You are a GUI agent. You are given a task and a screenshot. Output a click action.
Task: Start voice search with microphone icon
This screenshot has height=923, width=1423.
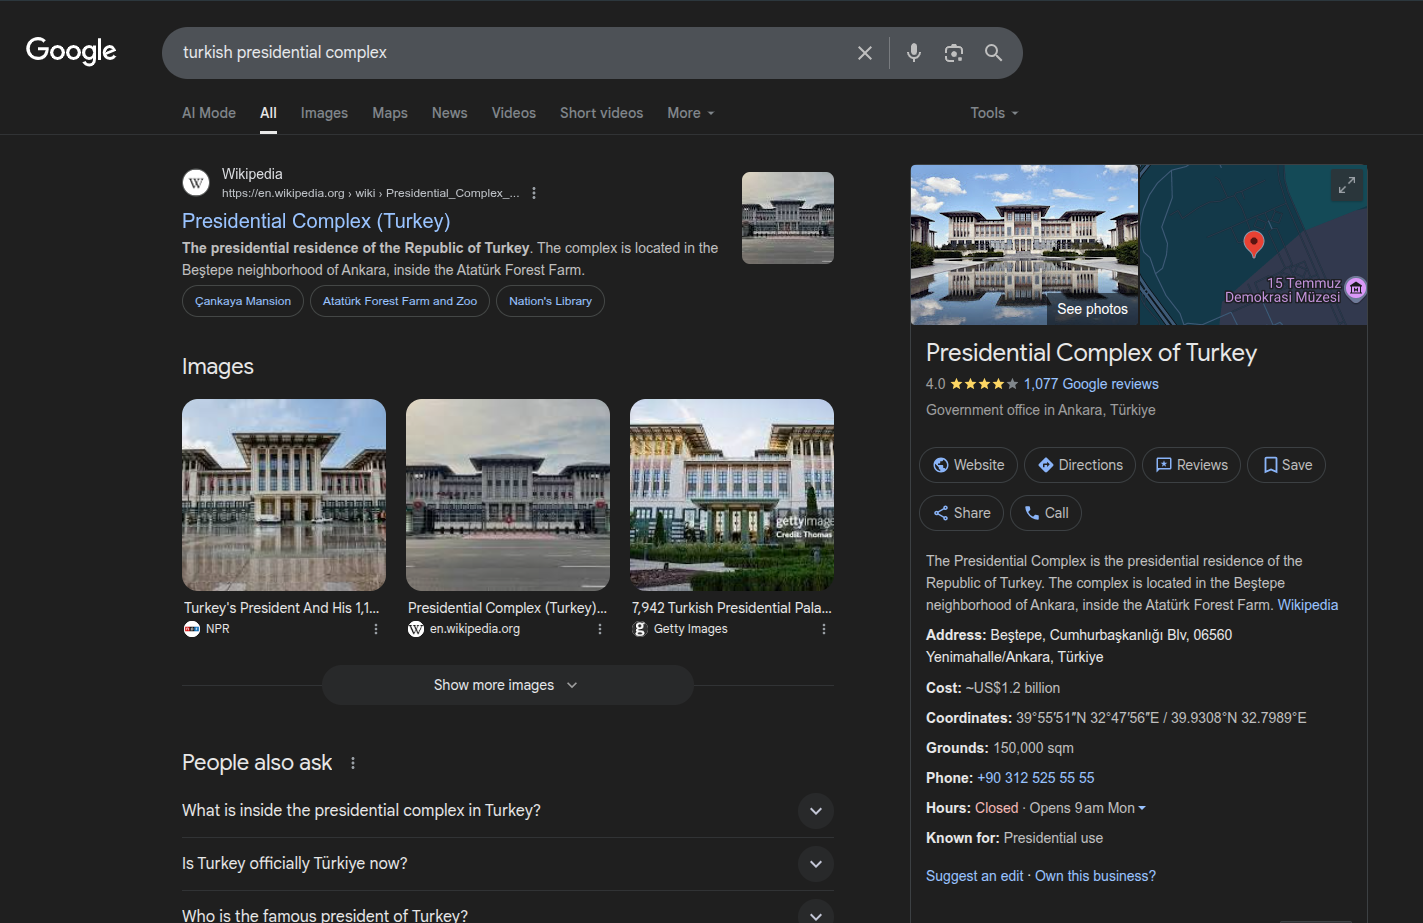coord(914,53)
